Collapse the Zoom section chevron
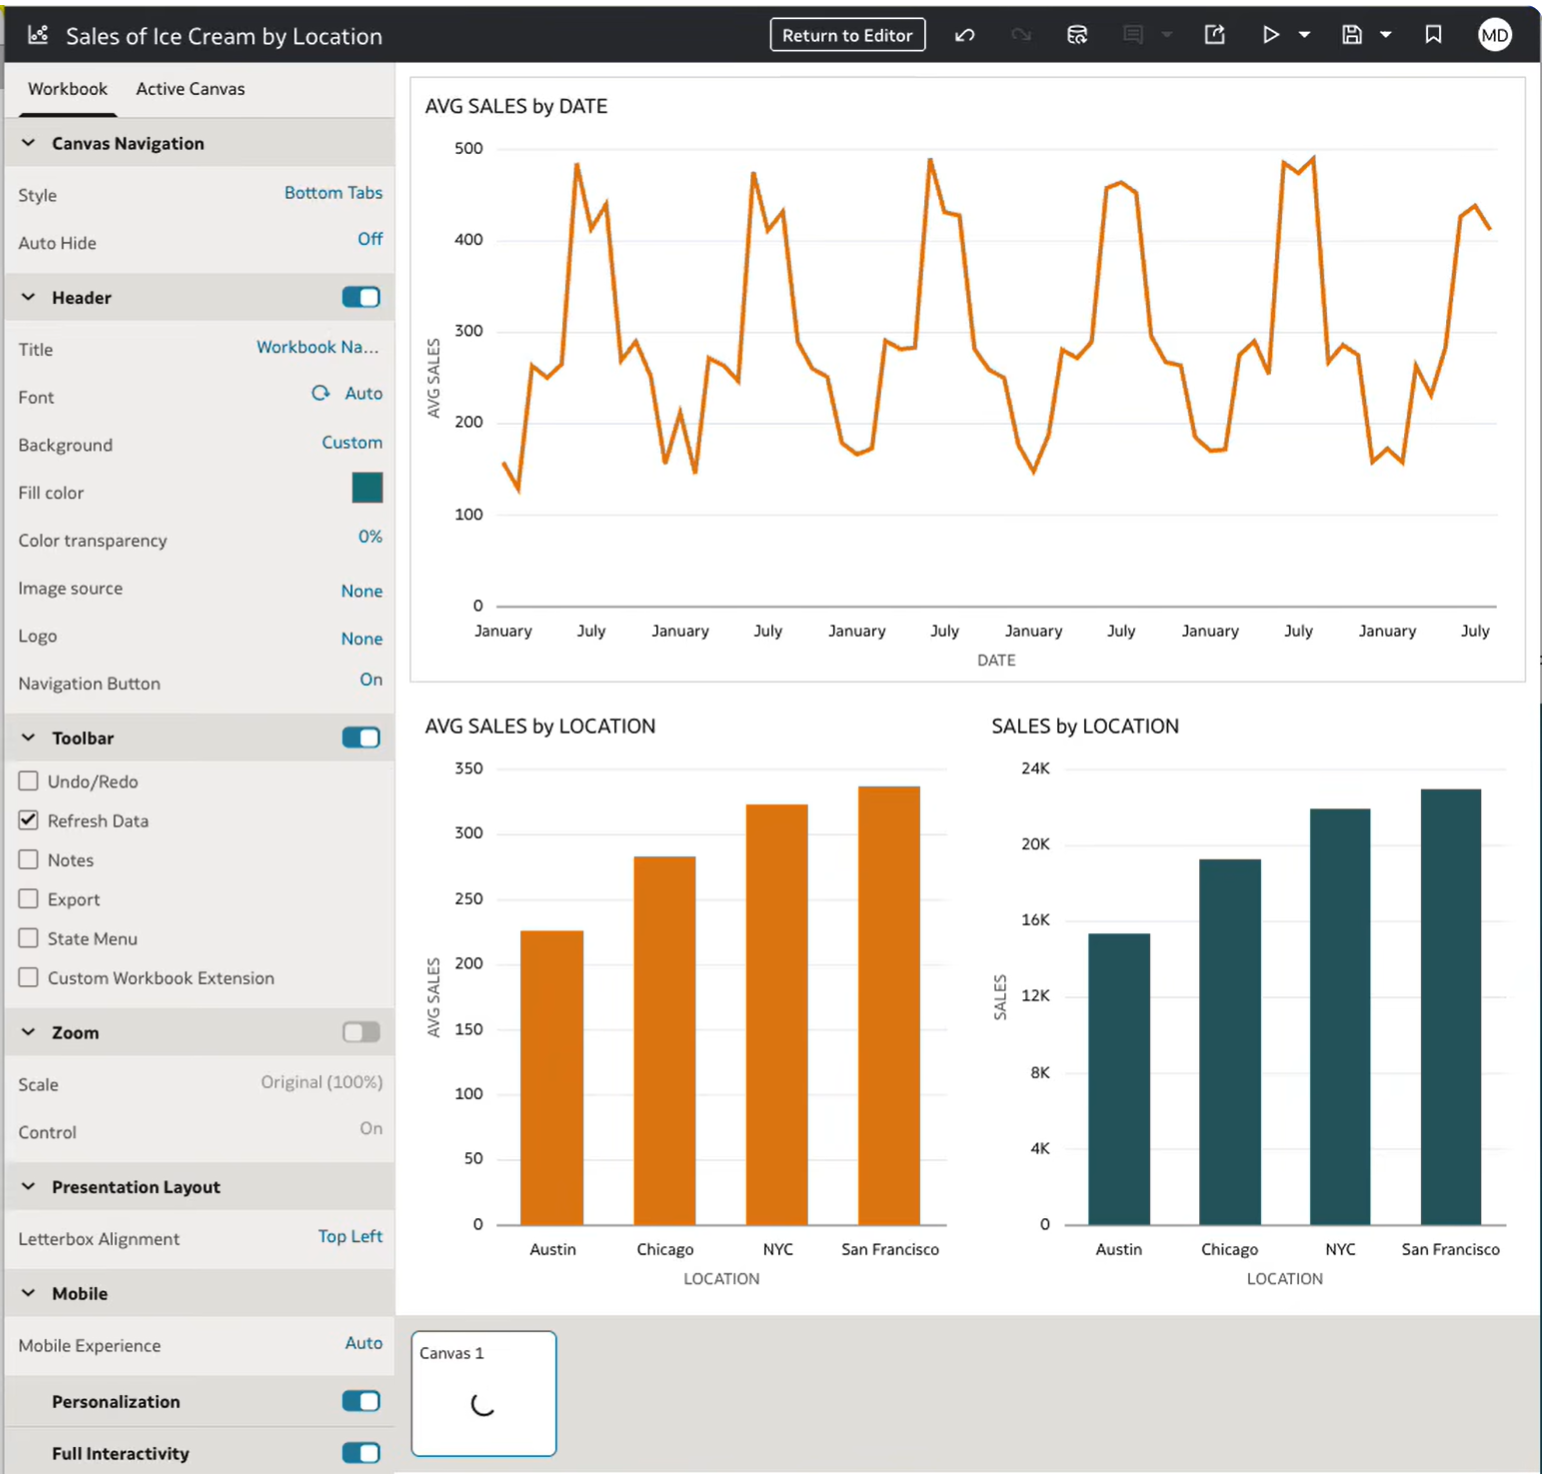 tap(29, 1032)
